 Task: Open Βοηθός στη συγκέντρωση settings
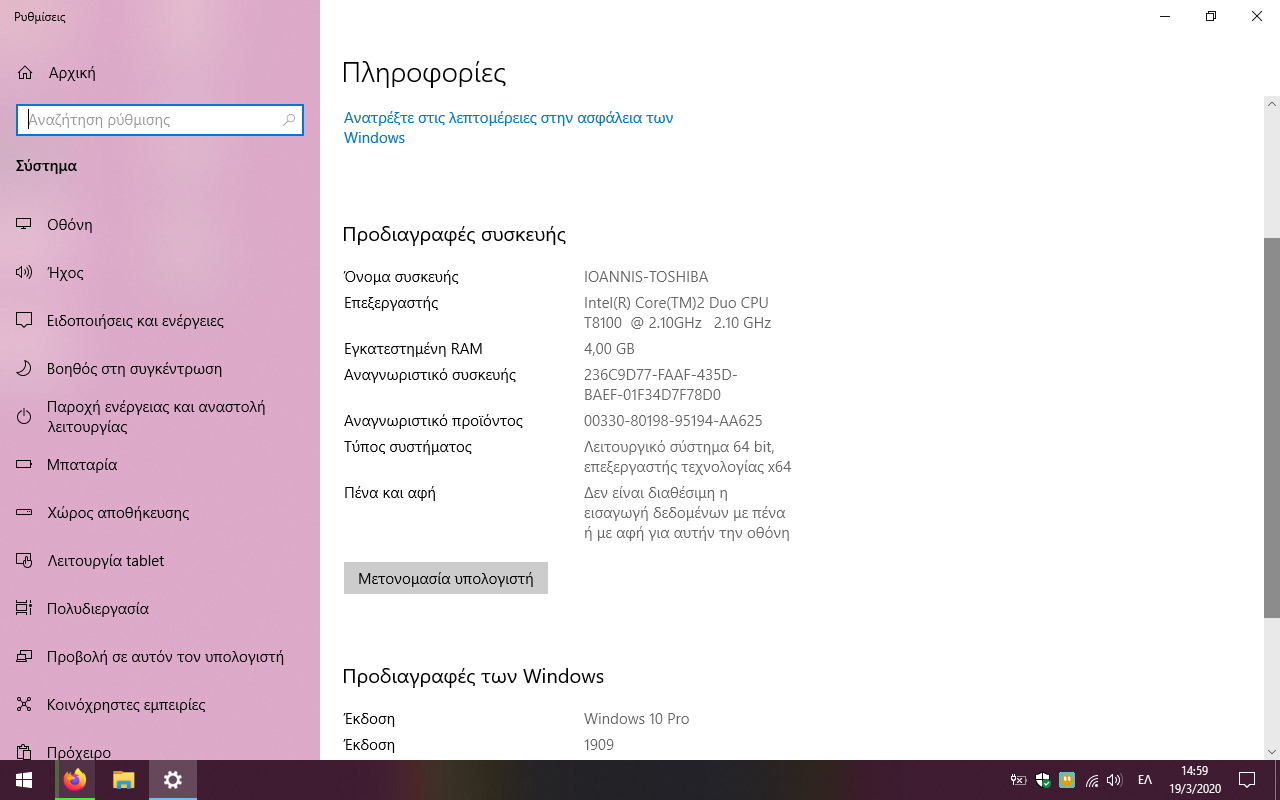coord(134,369)
